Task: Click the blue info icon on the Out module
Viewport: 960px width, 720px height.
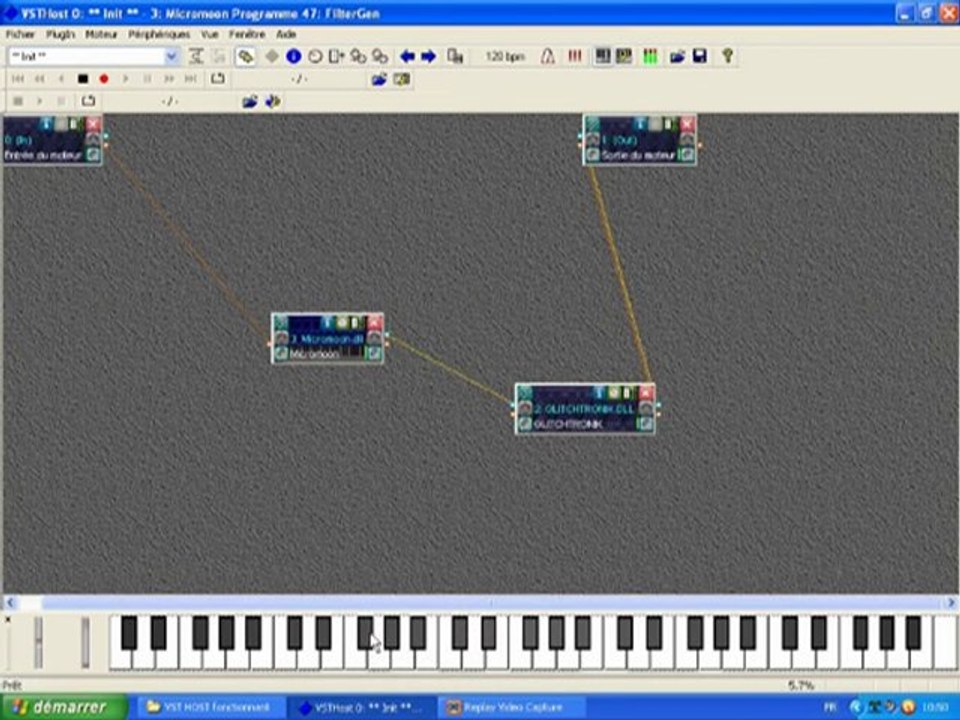Action: [640, 124]
